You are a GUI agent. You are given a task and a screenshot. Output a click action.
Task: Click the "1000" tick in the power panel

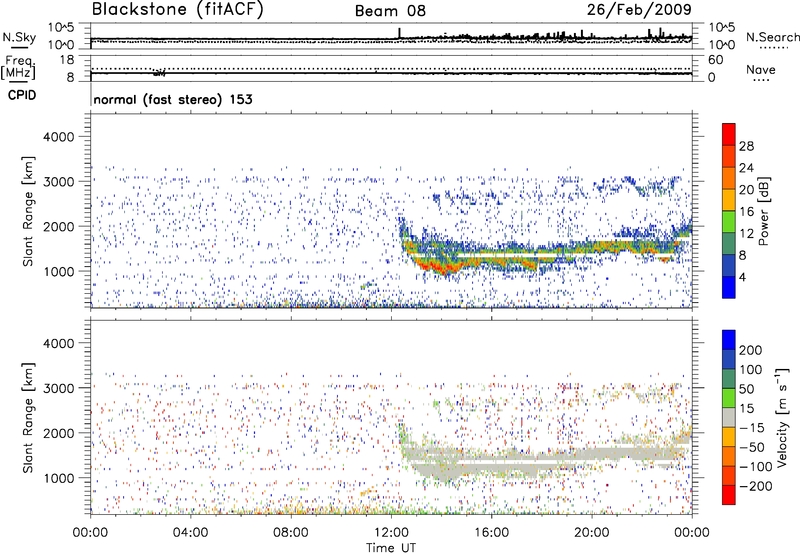[x=59, y=271]
